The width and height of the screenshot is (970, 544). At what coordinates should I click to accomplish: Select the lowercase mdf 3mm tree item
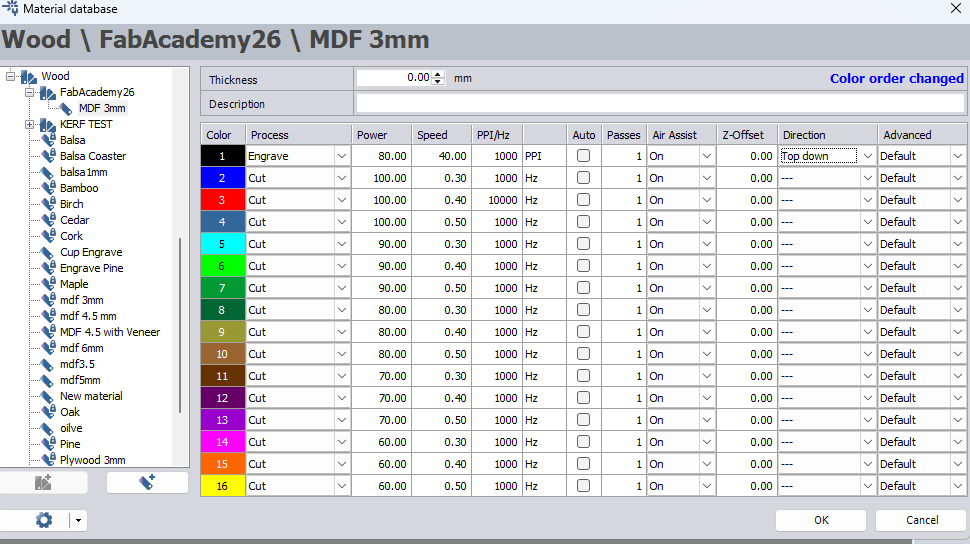[82, 300]
